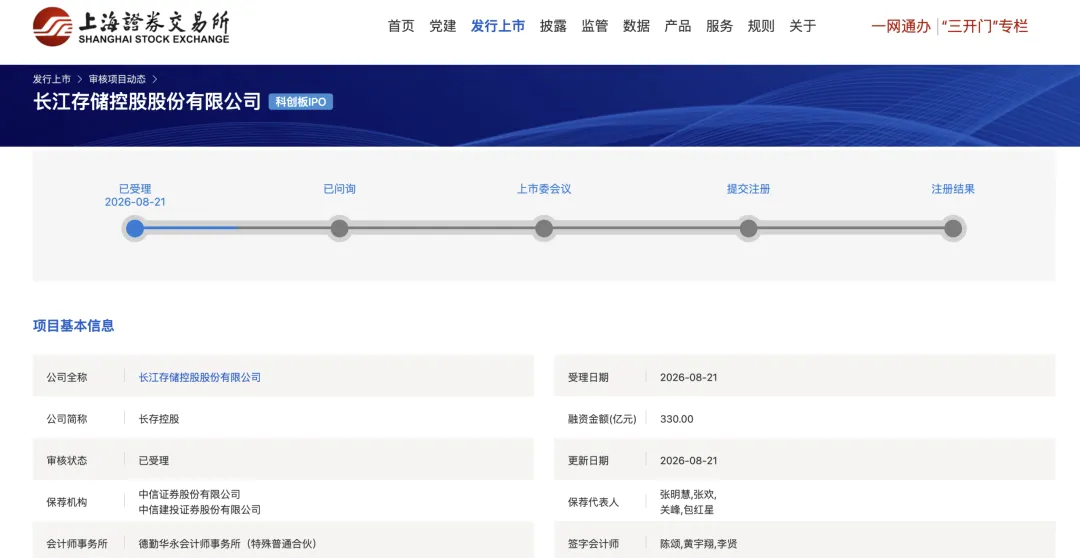Open the 规则 navigation item
This screenshot has height=558, width=1080.
tap(761, 26)
